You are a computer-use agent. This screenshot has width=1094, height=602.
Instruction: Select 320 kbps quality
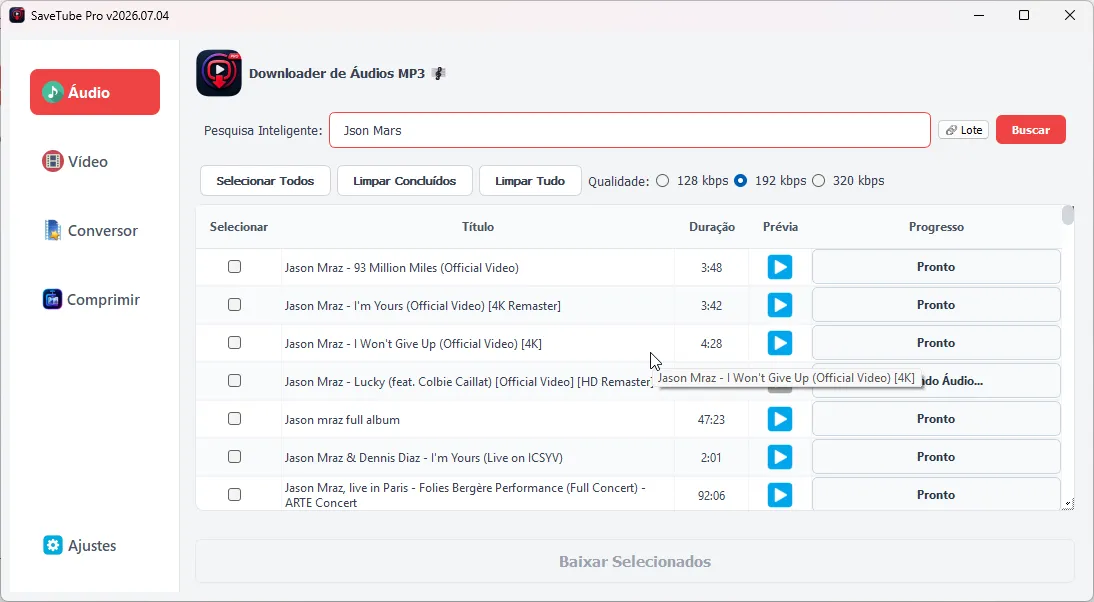tap(819, 181)
